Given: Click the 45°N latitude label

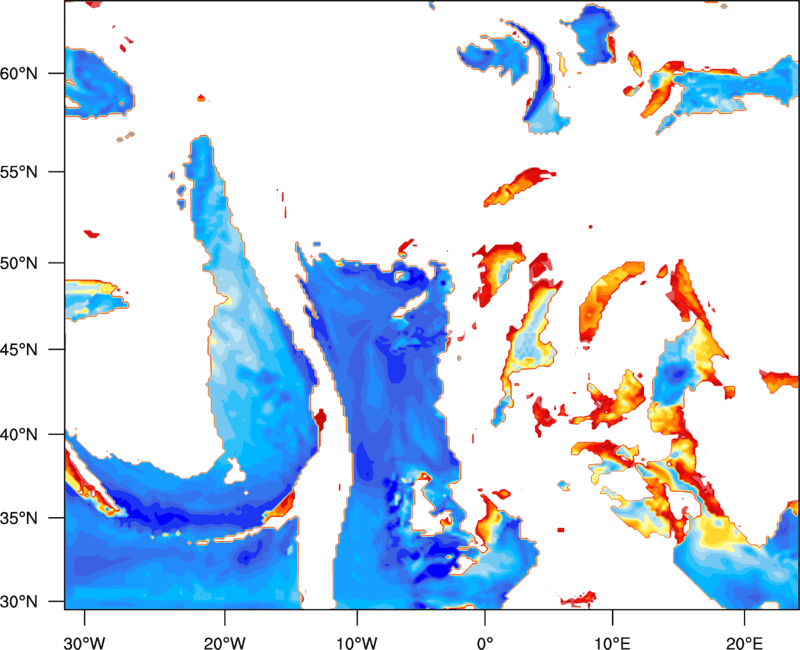Looking at the screenshot, I should pyautogui.click(x=19, y=349).
